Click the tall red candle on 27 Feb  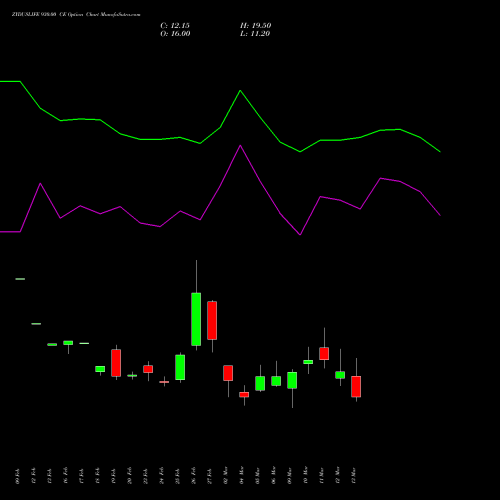[212, 320]
